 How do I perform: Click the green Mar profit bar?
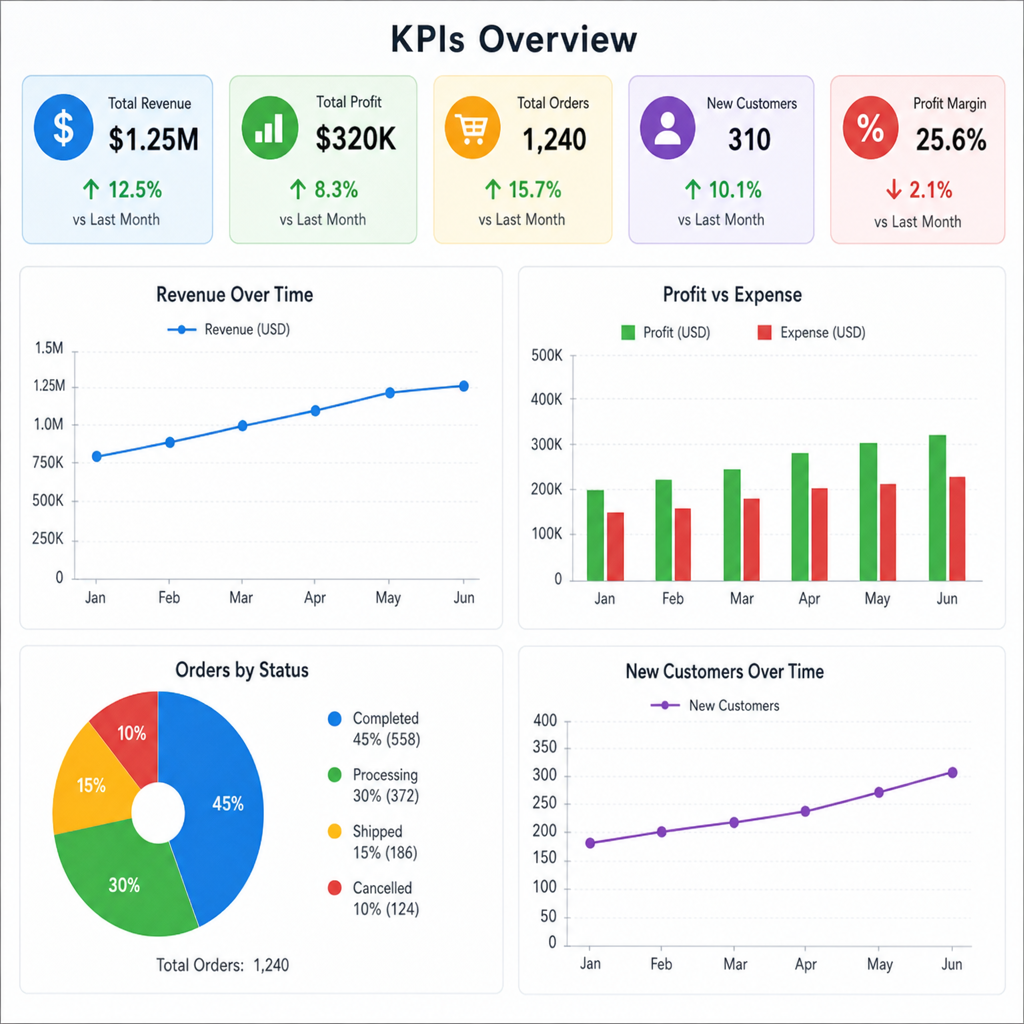point(732,525)
